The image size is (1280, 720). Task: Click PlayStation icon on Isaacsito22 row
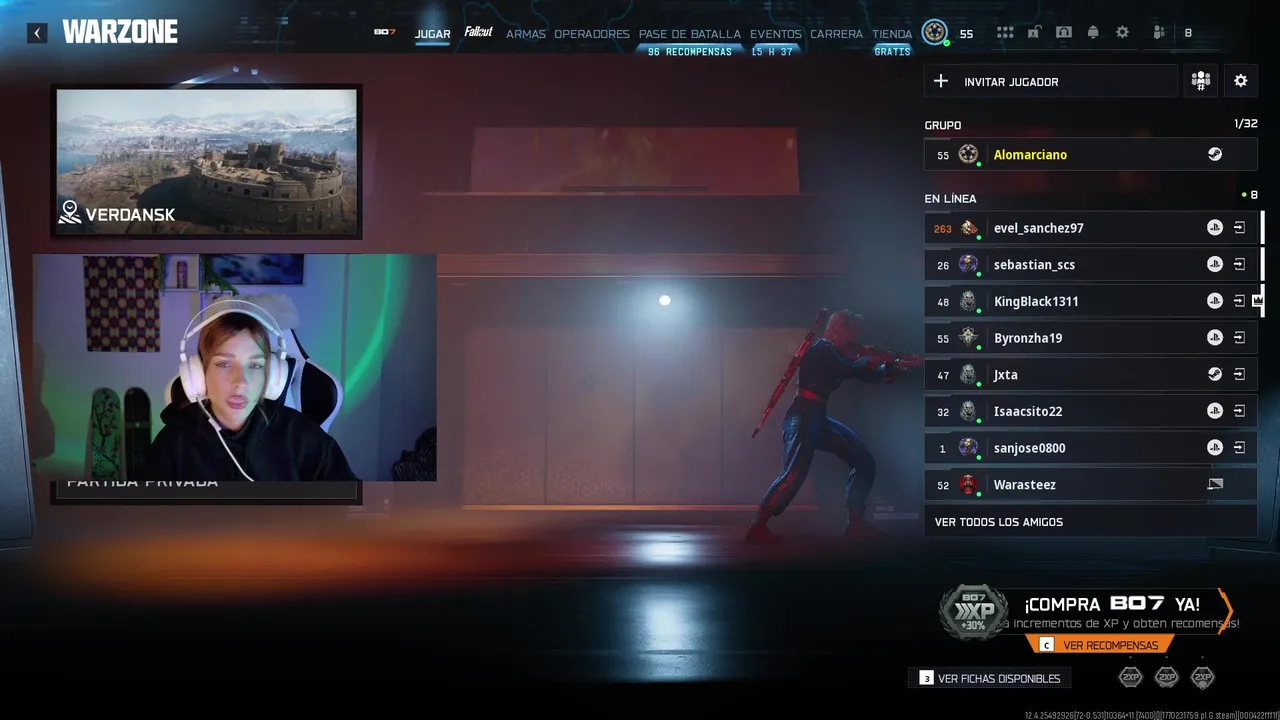(1214, 411)
